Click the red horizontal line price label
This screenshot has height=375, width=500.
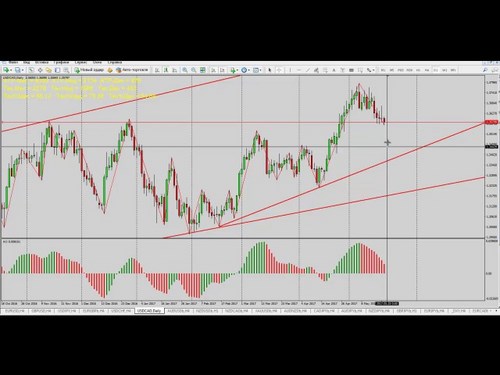click(x=491, y=123)
